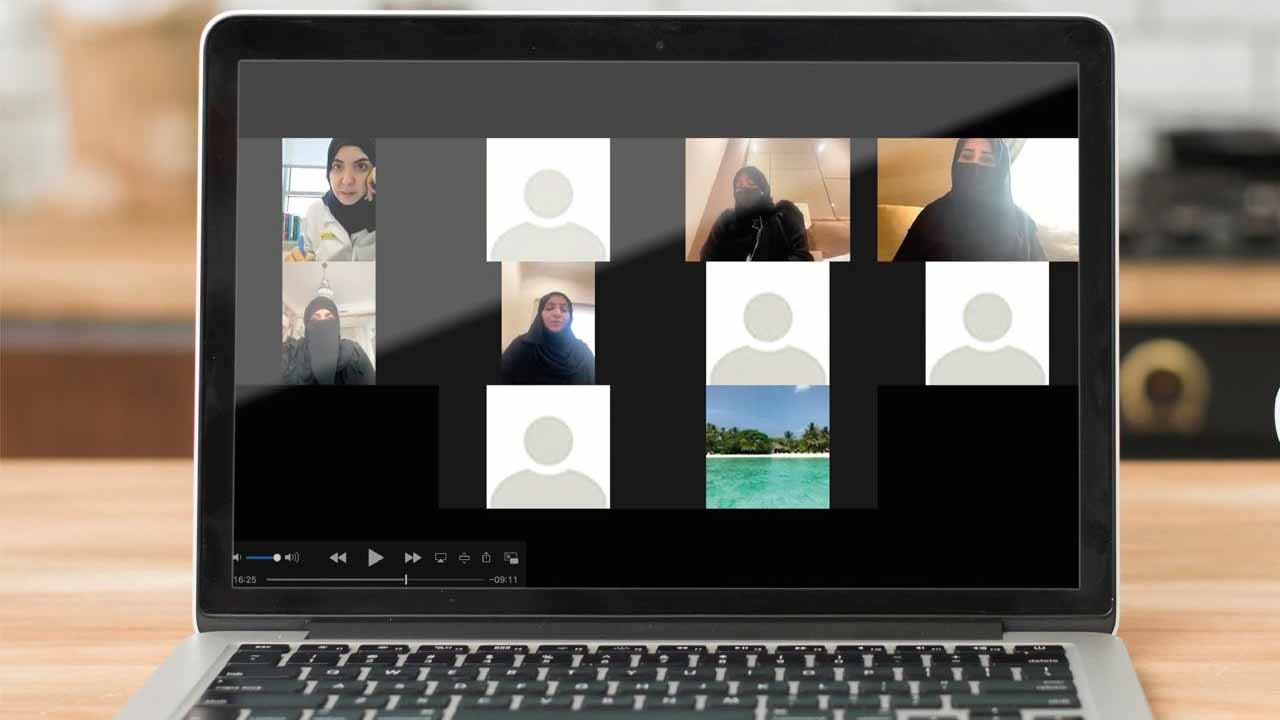The image size is (1280, 720).
Task: Click the volume slider knob
Action: point(277,558)
